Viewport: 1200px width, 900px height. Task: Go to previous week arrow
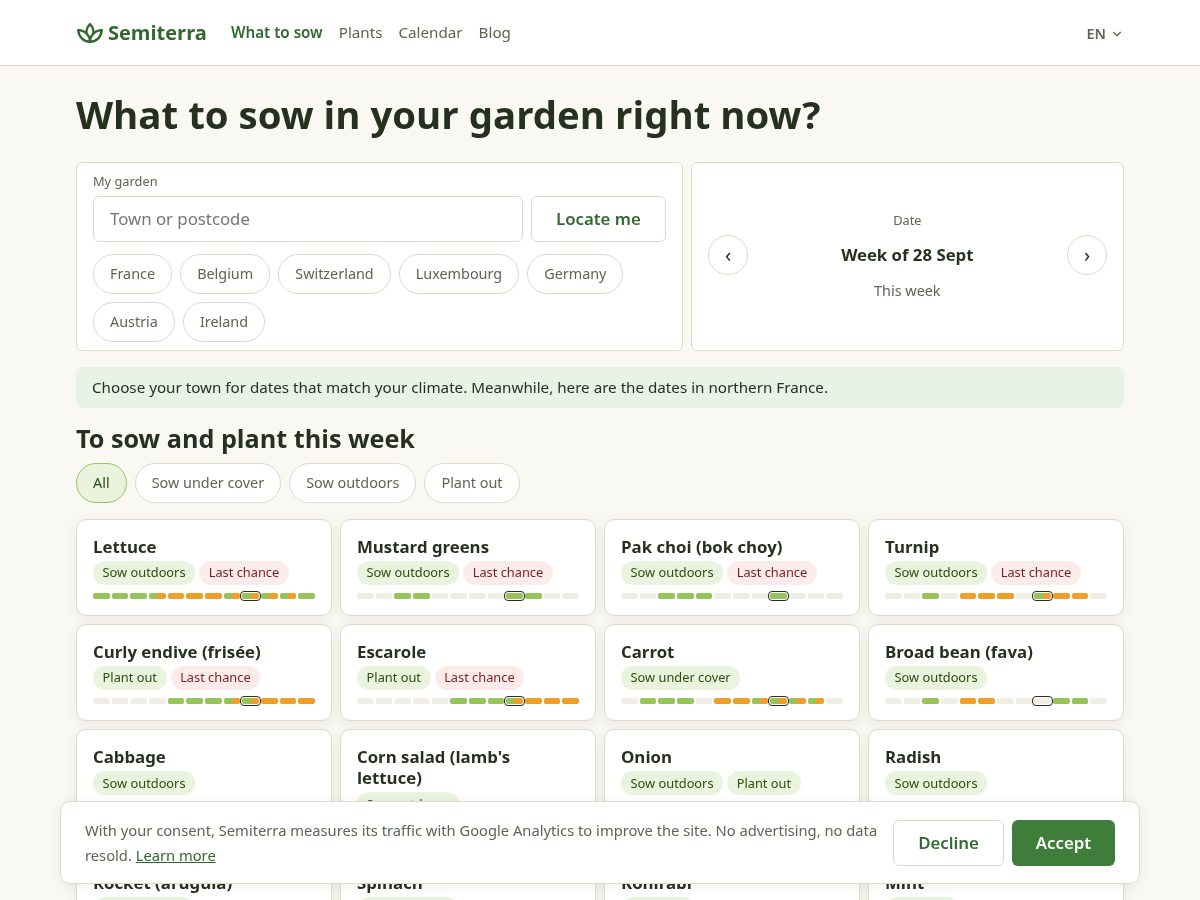[728, 255]
